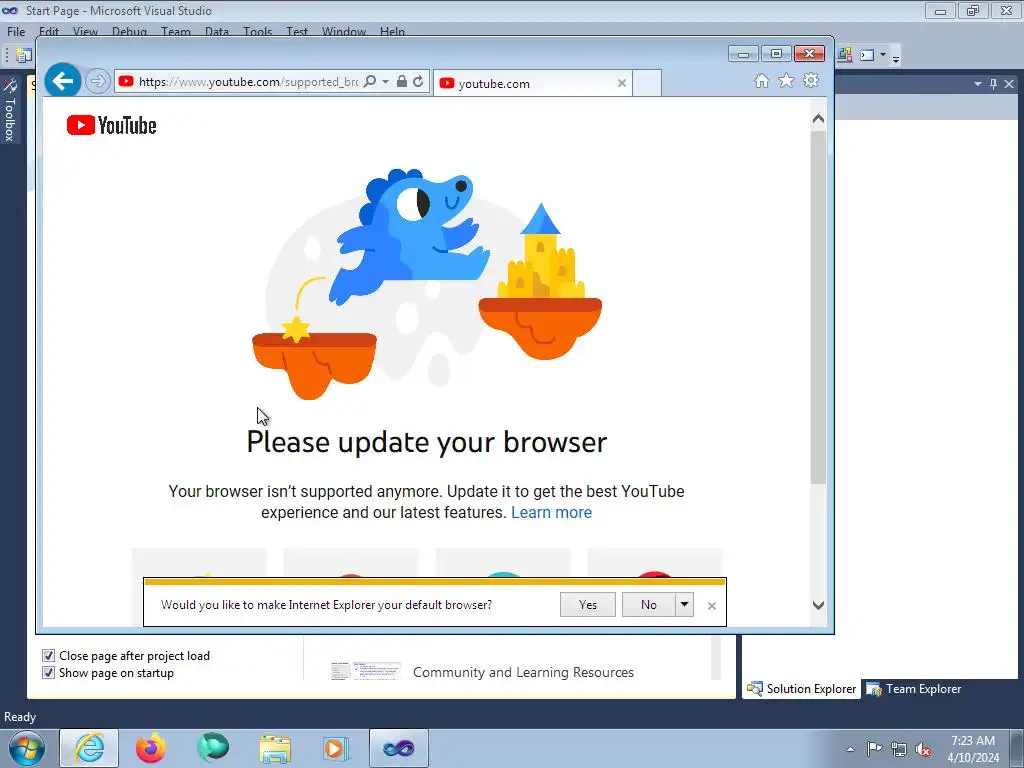
Task: Click the vertical scrollbar thumb of the page
Action: pyautogui.click(x=818, y=307)
